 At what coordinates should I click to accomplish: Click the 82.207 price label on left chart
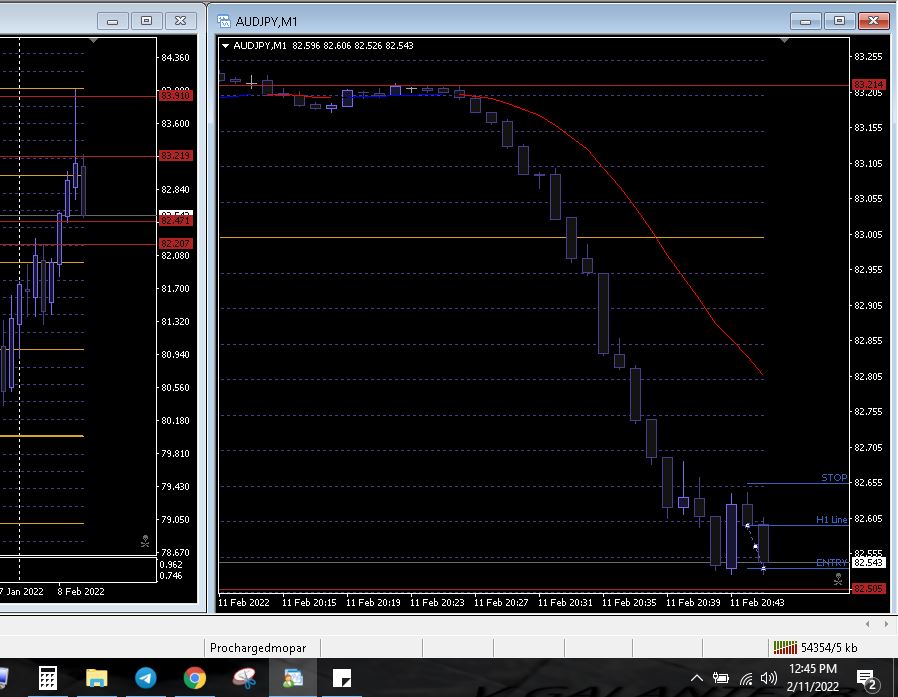(176, 243)
